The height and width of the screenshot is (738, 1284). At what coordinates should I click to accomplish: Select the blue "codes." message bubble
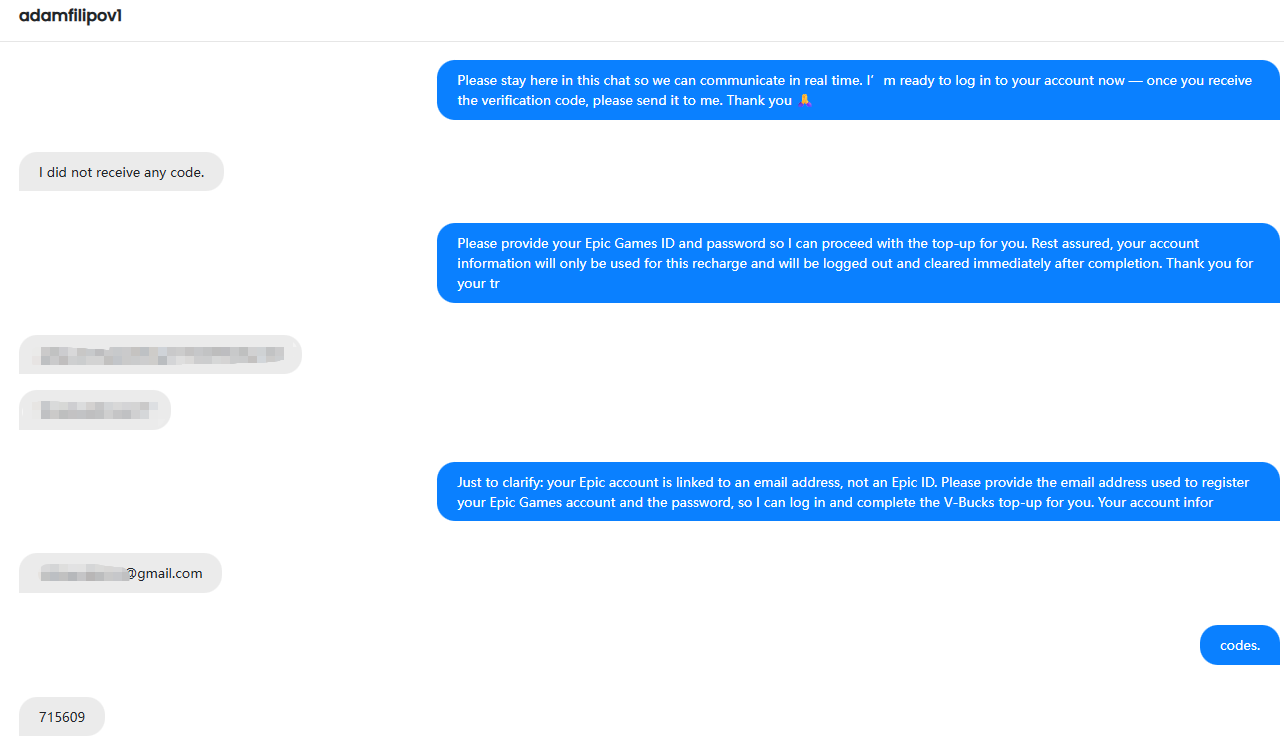[1240, 645]
